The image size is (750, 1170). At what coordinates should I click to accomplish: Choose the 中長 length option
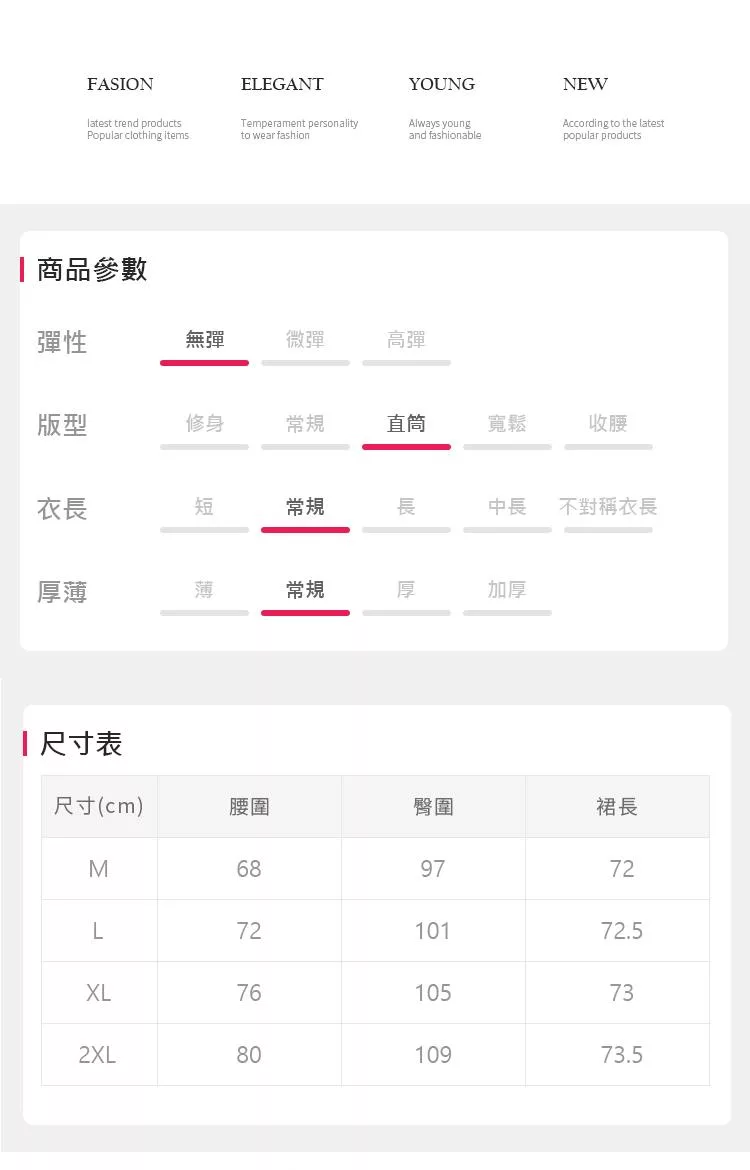[x=507, y=507]
